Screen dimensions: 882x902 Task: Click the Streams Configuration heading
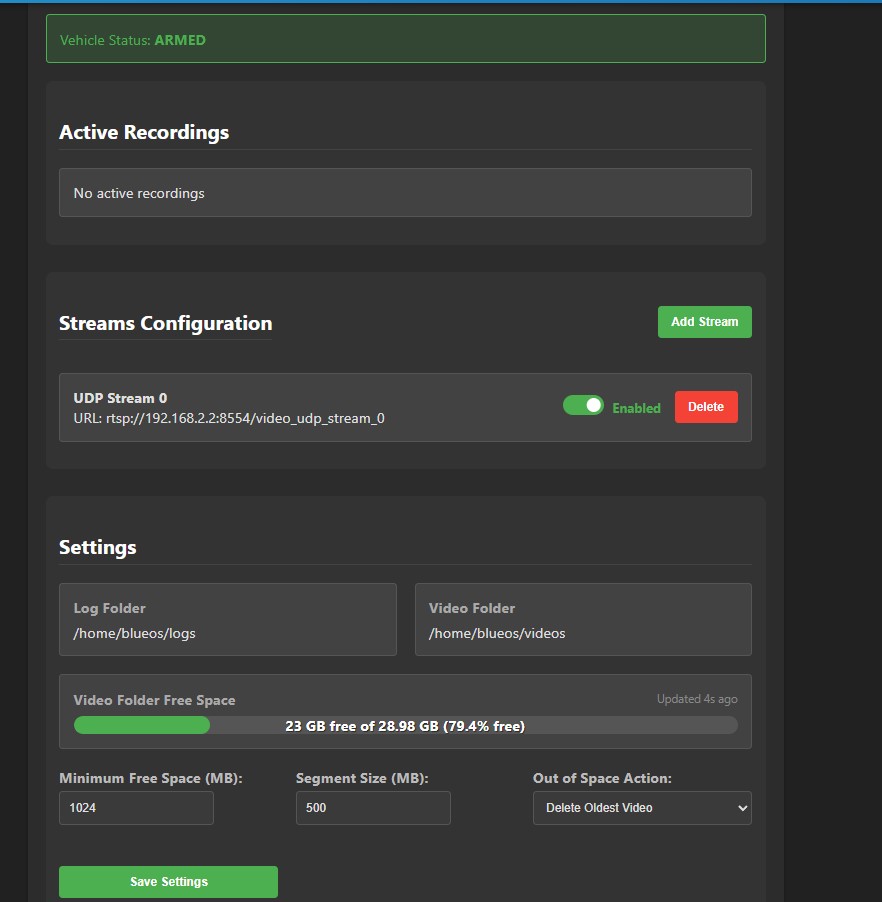[166, 323]
